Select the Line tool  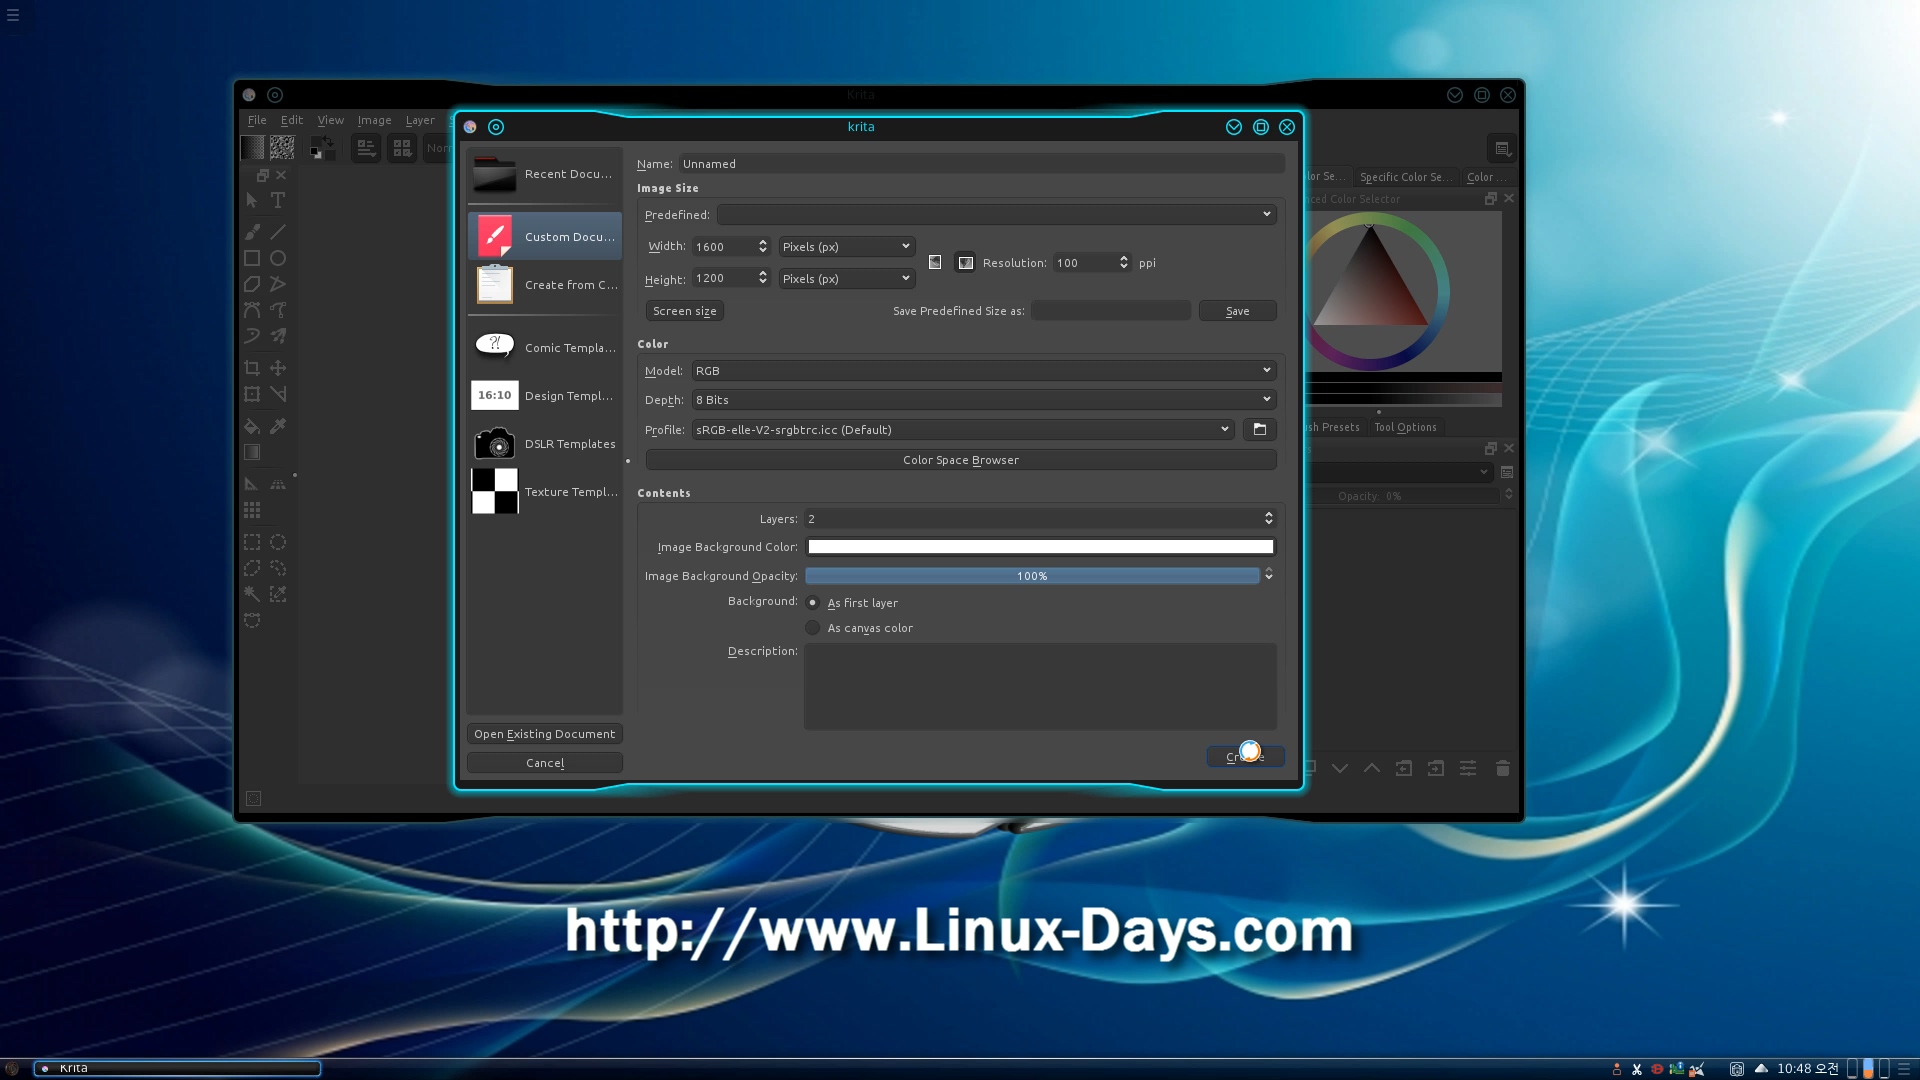pyautogui.click(x=278, y=232)
